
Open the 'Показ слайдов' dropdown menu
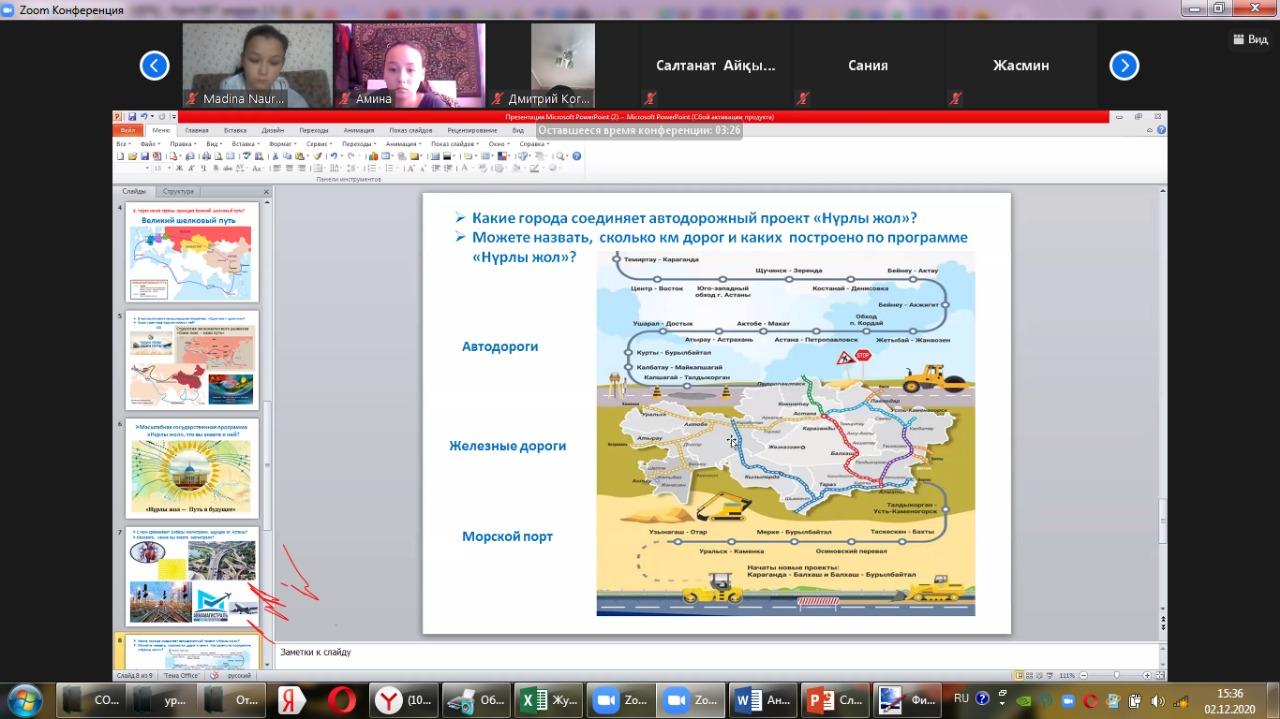click(455, 144)
